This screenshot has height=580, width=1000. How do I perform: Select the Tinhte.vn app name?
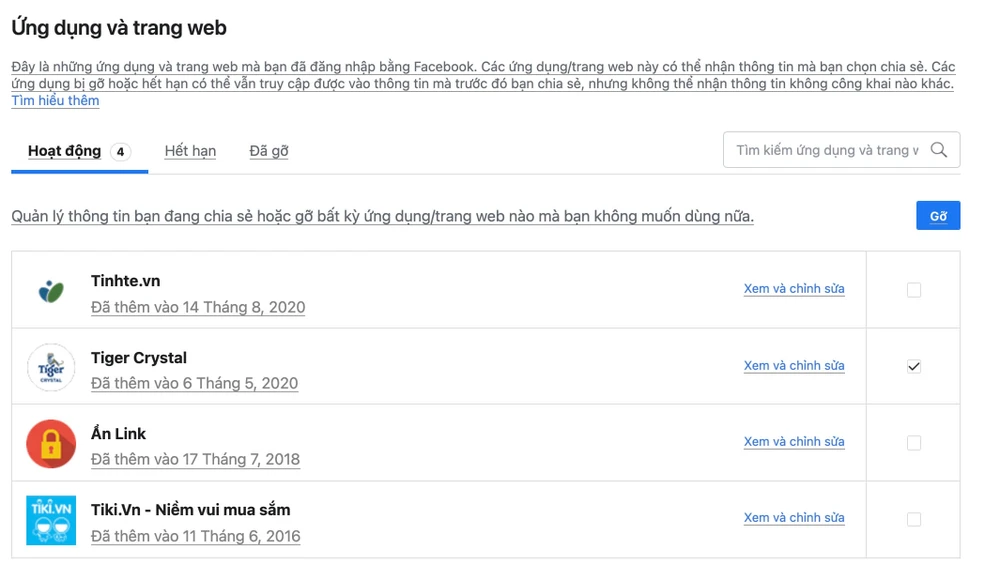pos(125,281)
